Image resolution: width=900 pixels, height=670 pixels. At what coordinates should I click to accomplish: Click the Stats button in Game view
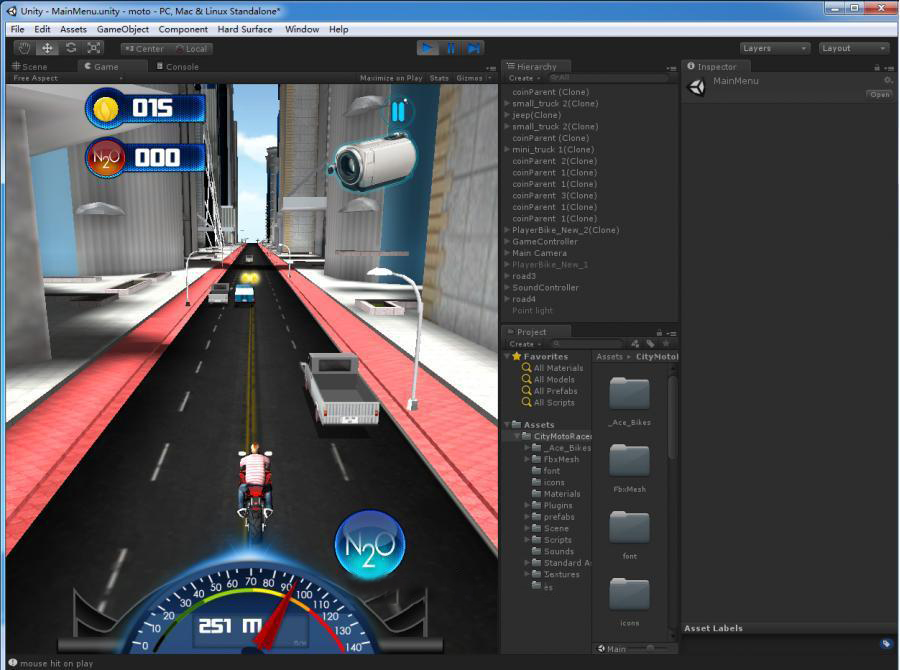(x=439, y=78)
